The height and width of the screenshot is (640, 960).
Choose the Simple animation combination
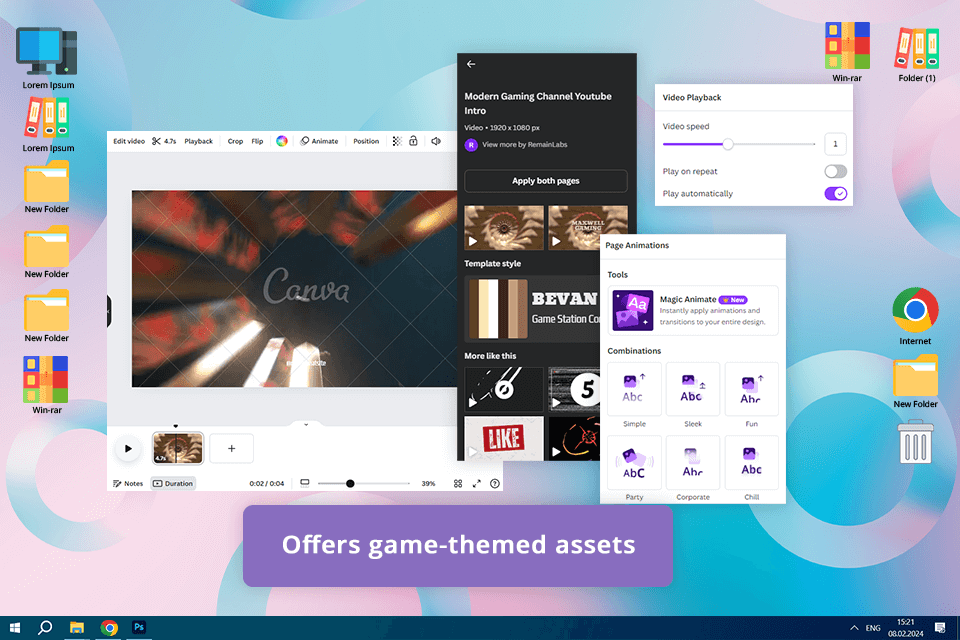(x=634, y=389)
